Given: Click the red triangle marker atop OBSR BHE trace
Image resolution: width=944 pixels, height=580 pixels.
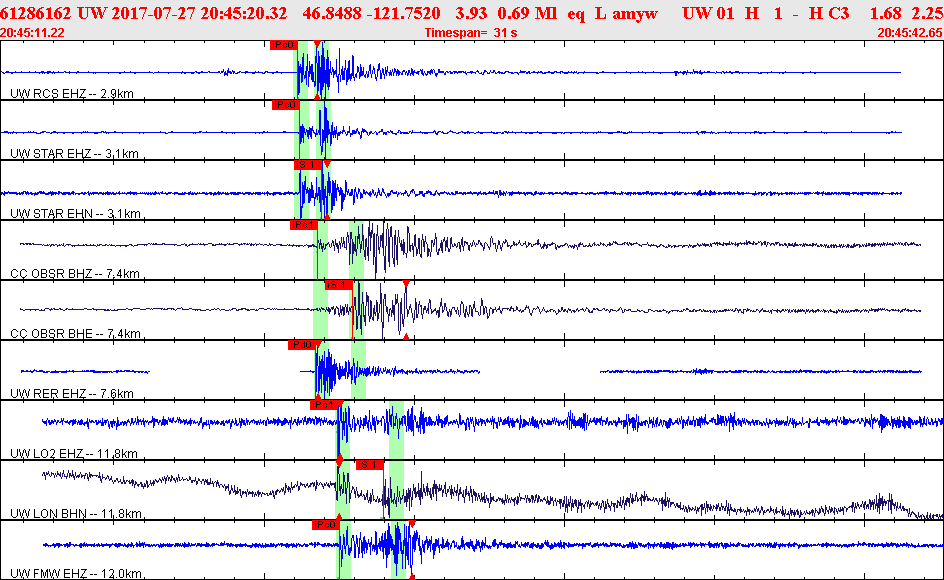Looking at the screenshot, I should point(406,284).
